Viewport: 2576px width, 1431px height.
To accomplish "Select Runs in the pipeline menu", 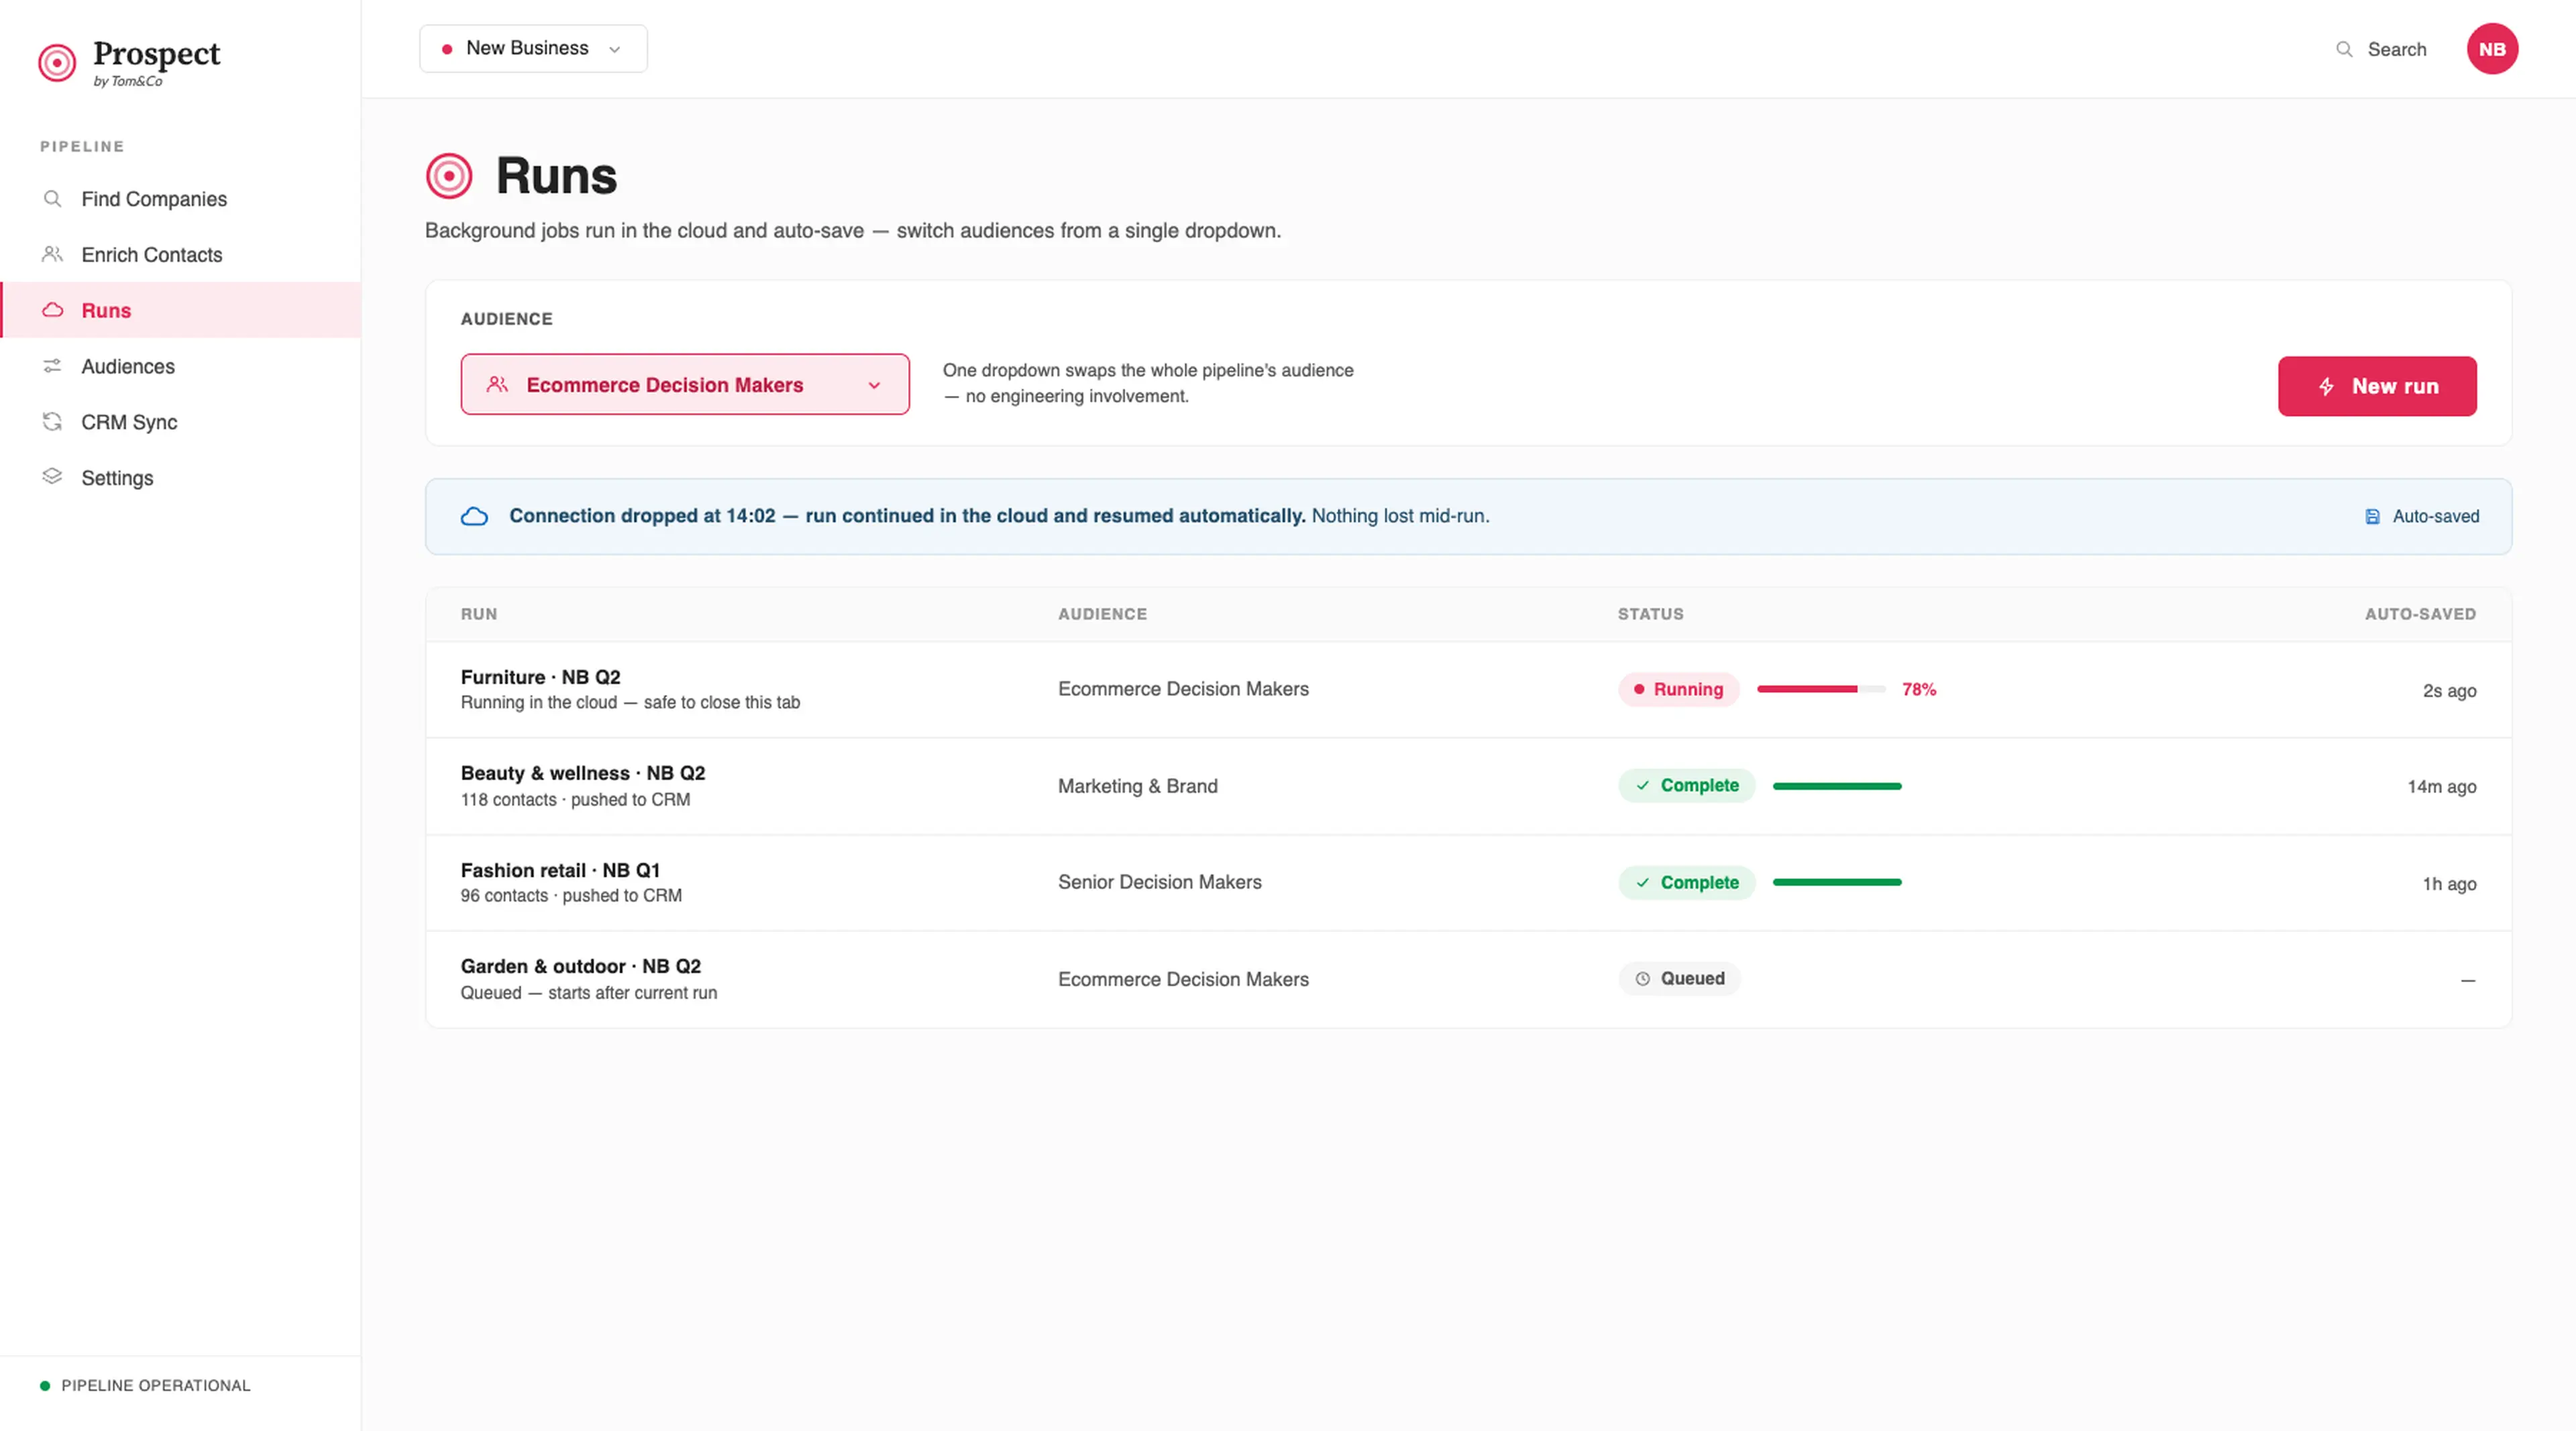I will (x=180, y=310).
